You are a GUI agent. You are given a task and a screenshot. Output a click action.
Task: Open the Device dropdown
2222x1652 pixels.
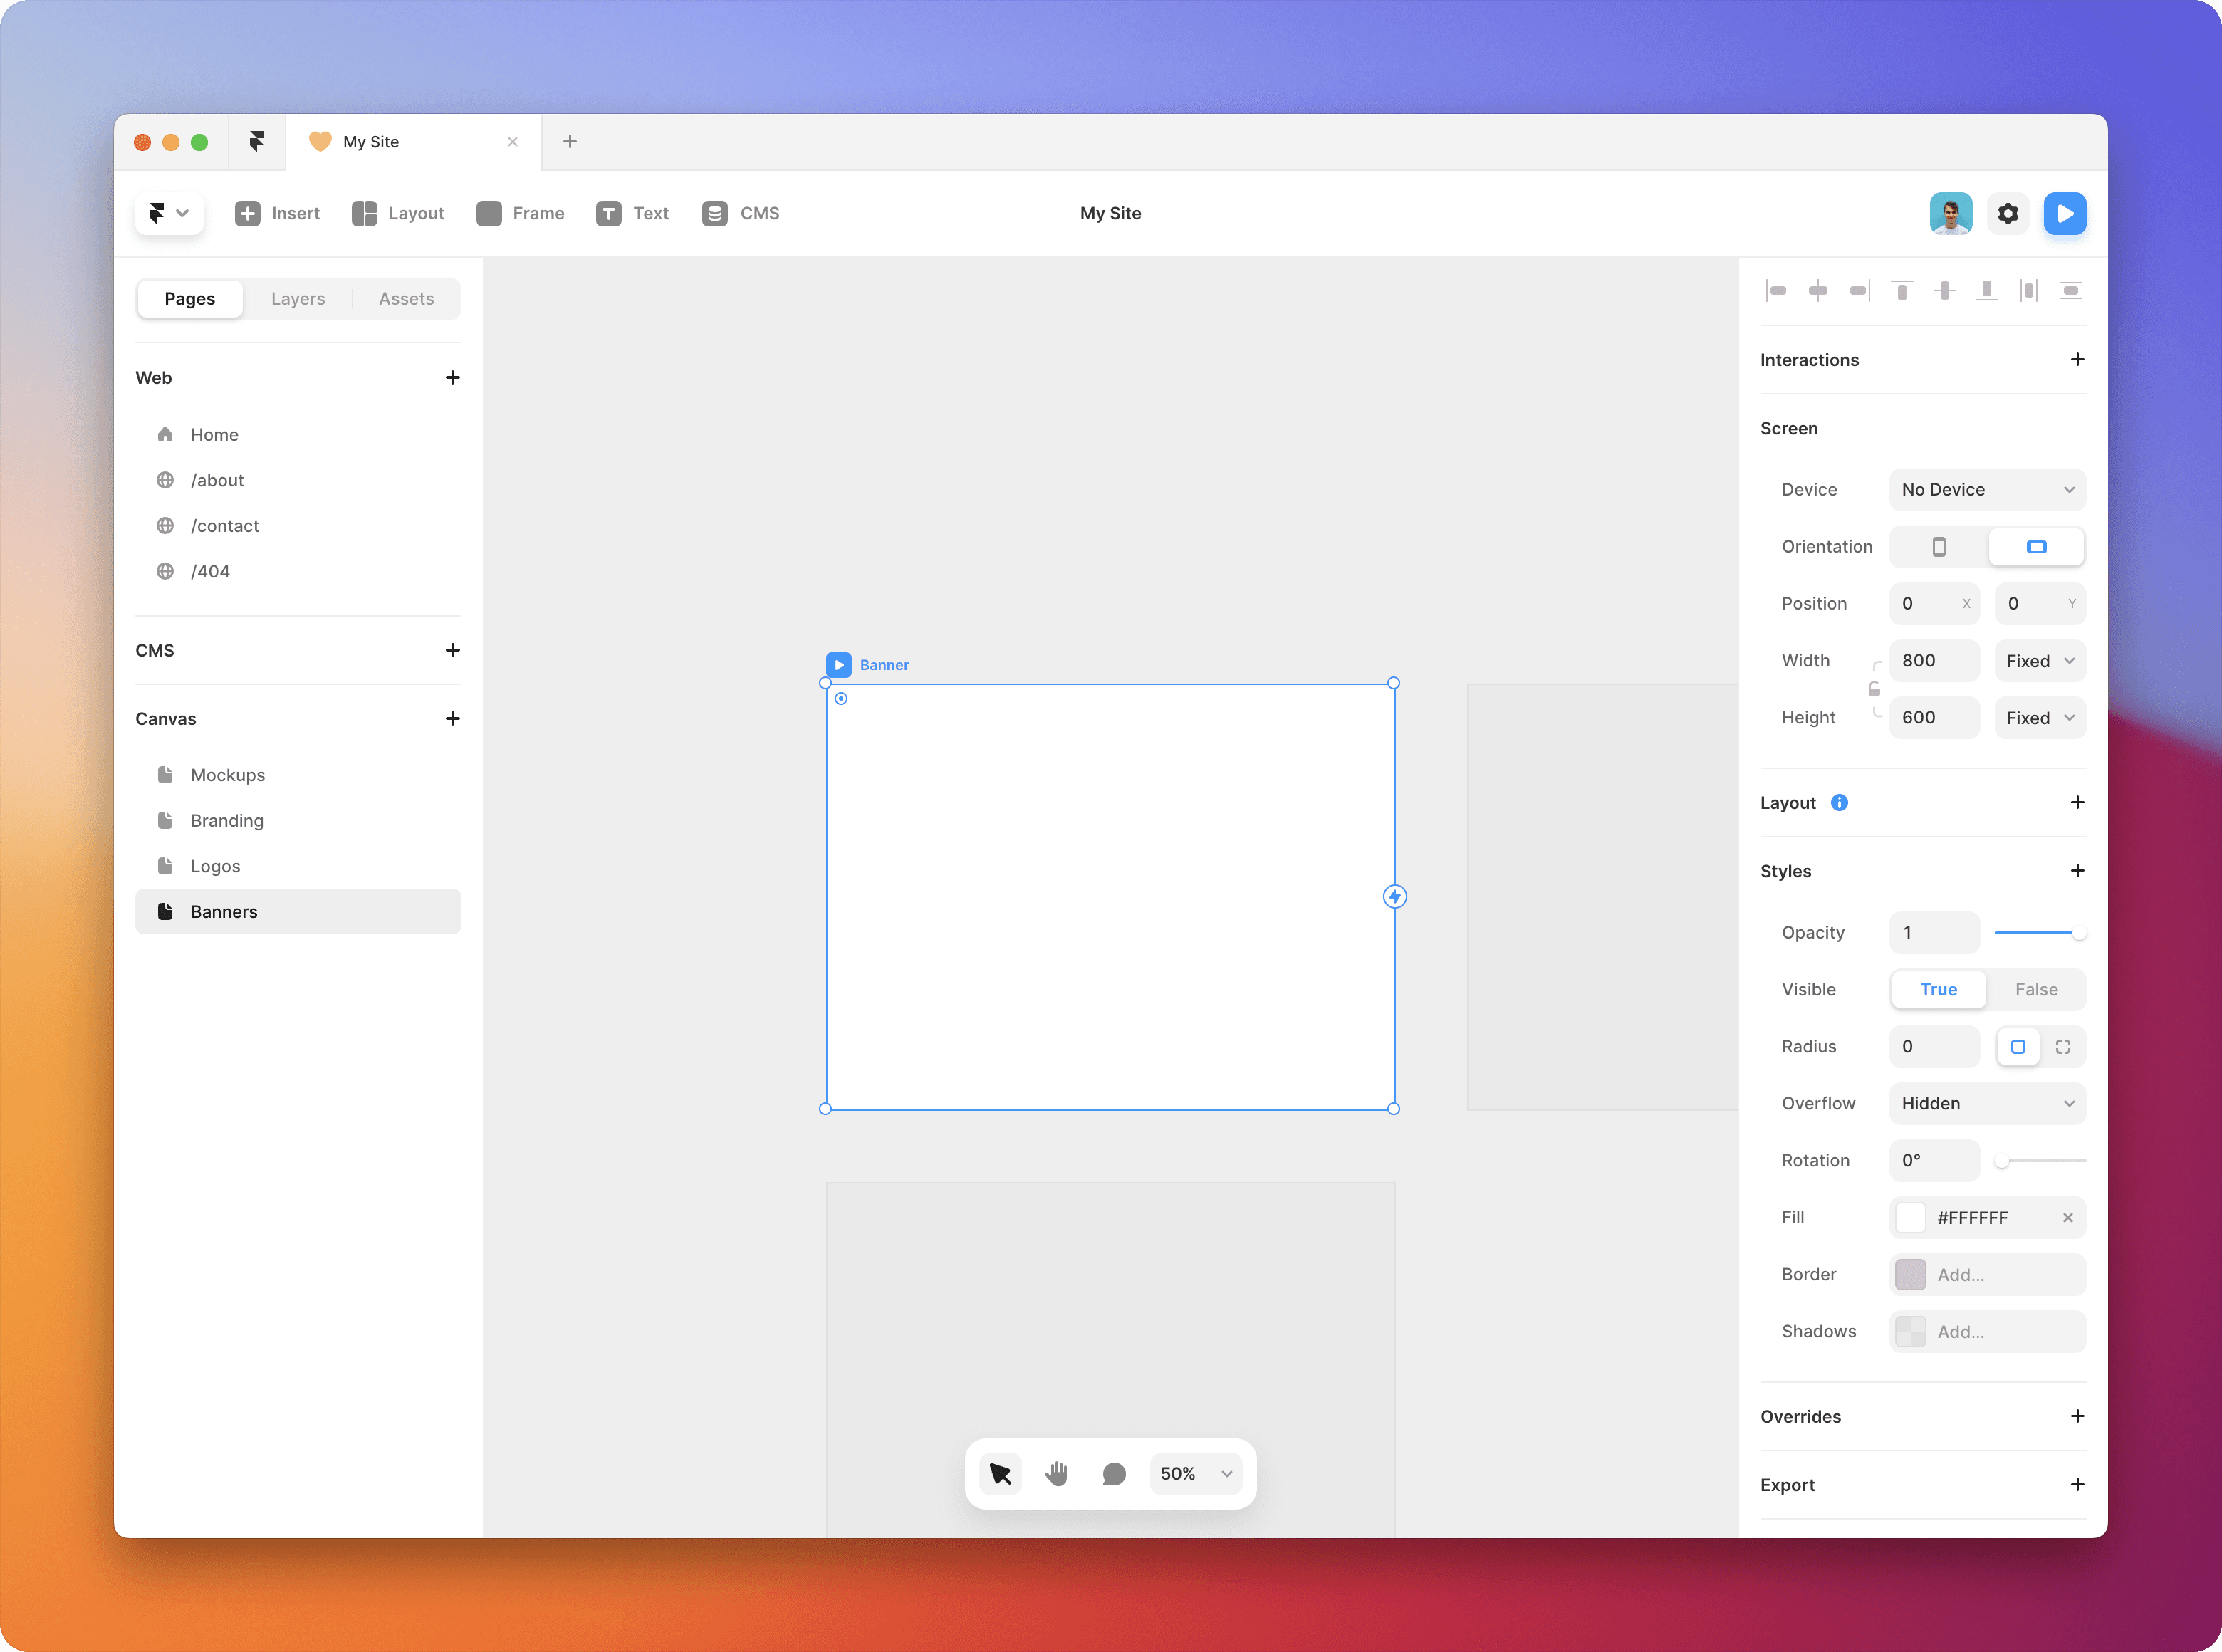[1986, 489]
